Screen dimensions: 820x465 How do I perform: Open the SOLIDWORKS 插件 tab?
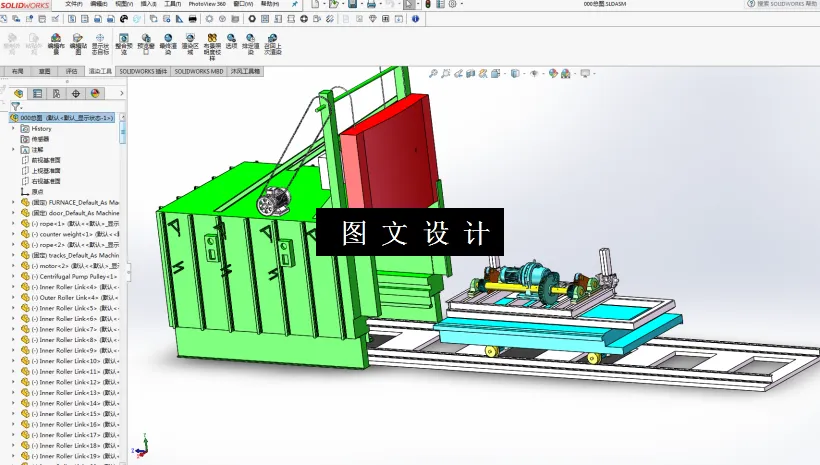click(x=143, y=71)
